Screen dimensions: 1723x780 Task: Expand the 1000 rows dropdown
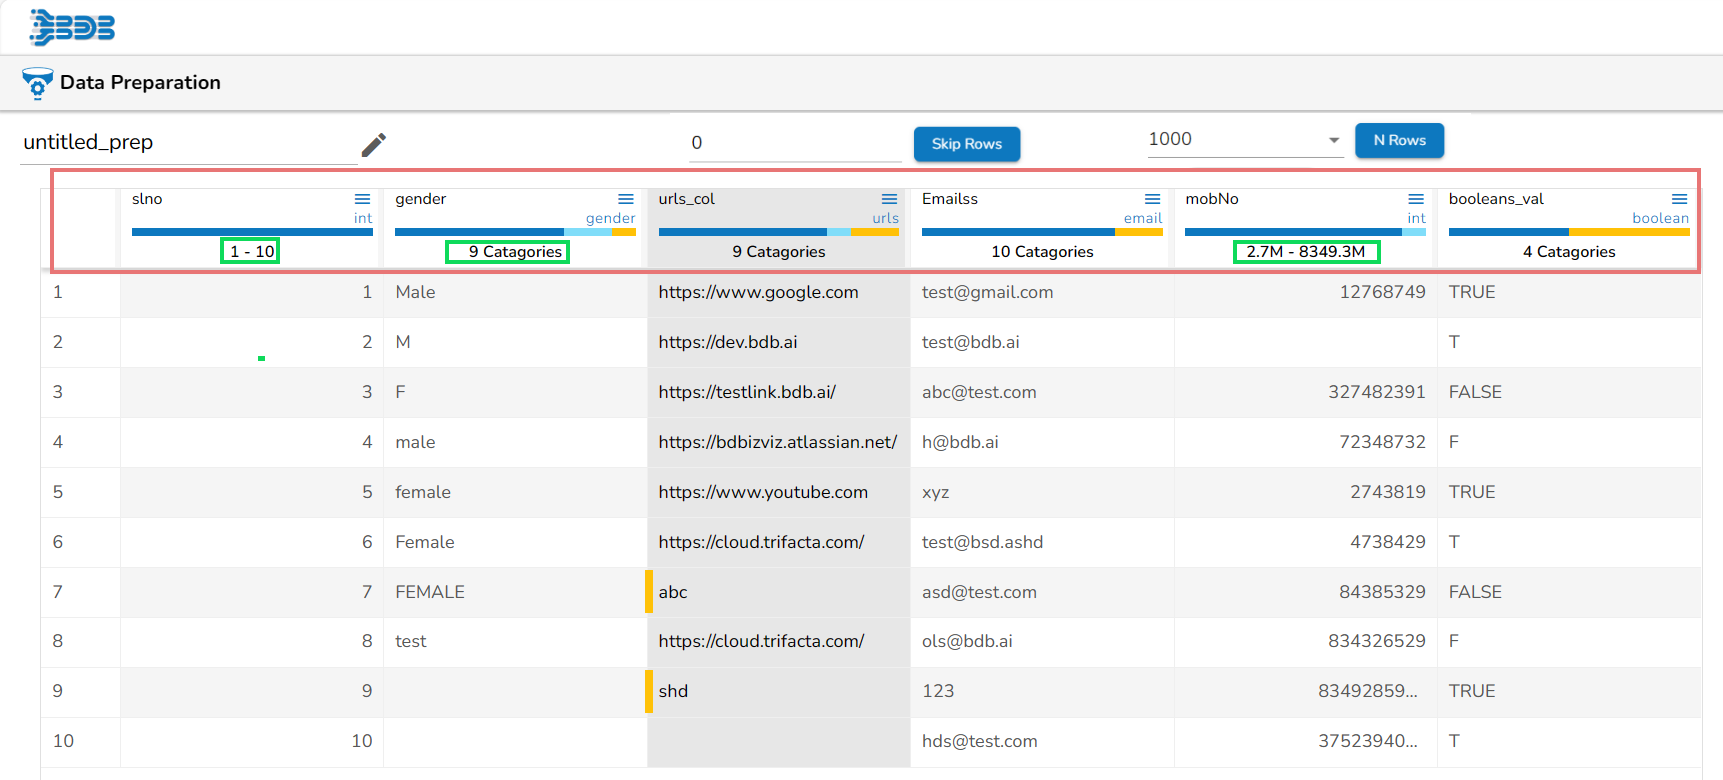coord(1333,140)
